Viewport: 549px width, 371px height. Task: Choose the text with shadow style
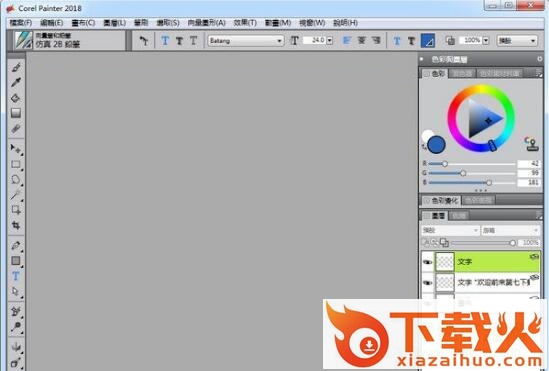[179, 41]
